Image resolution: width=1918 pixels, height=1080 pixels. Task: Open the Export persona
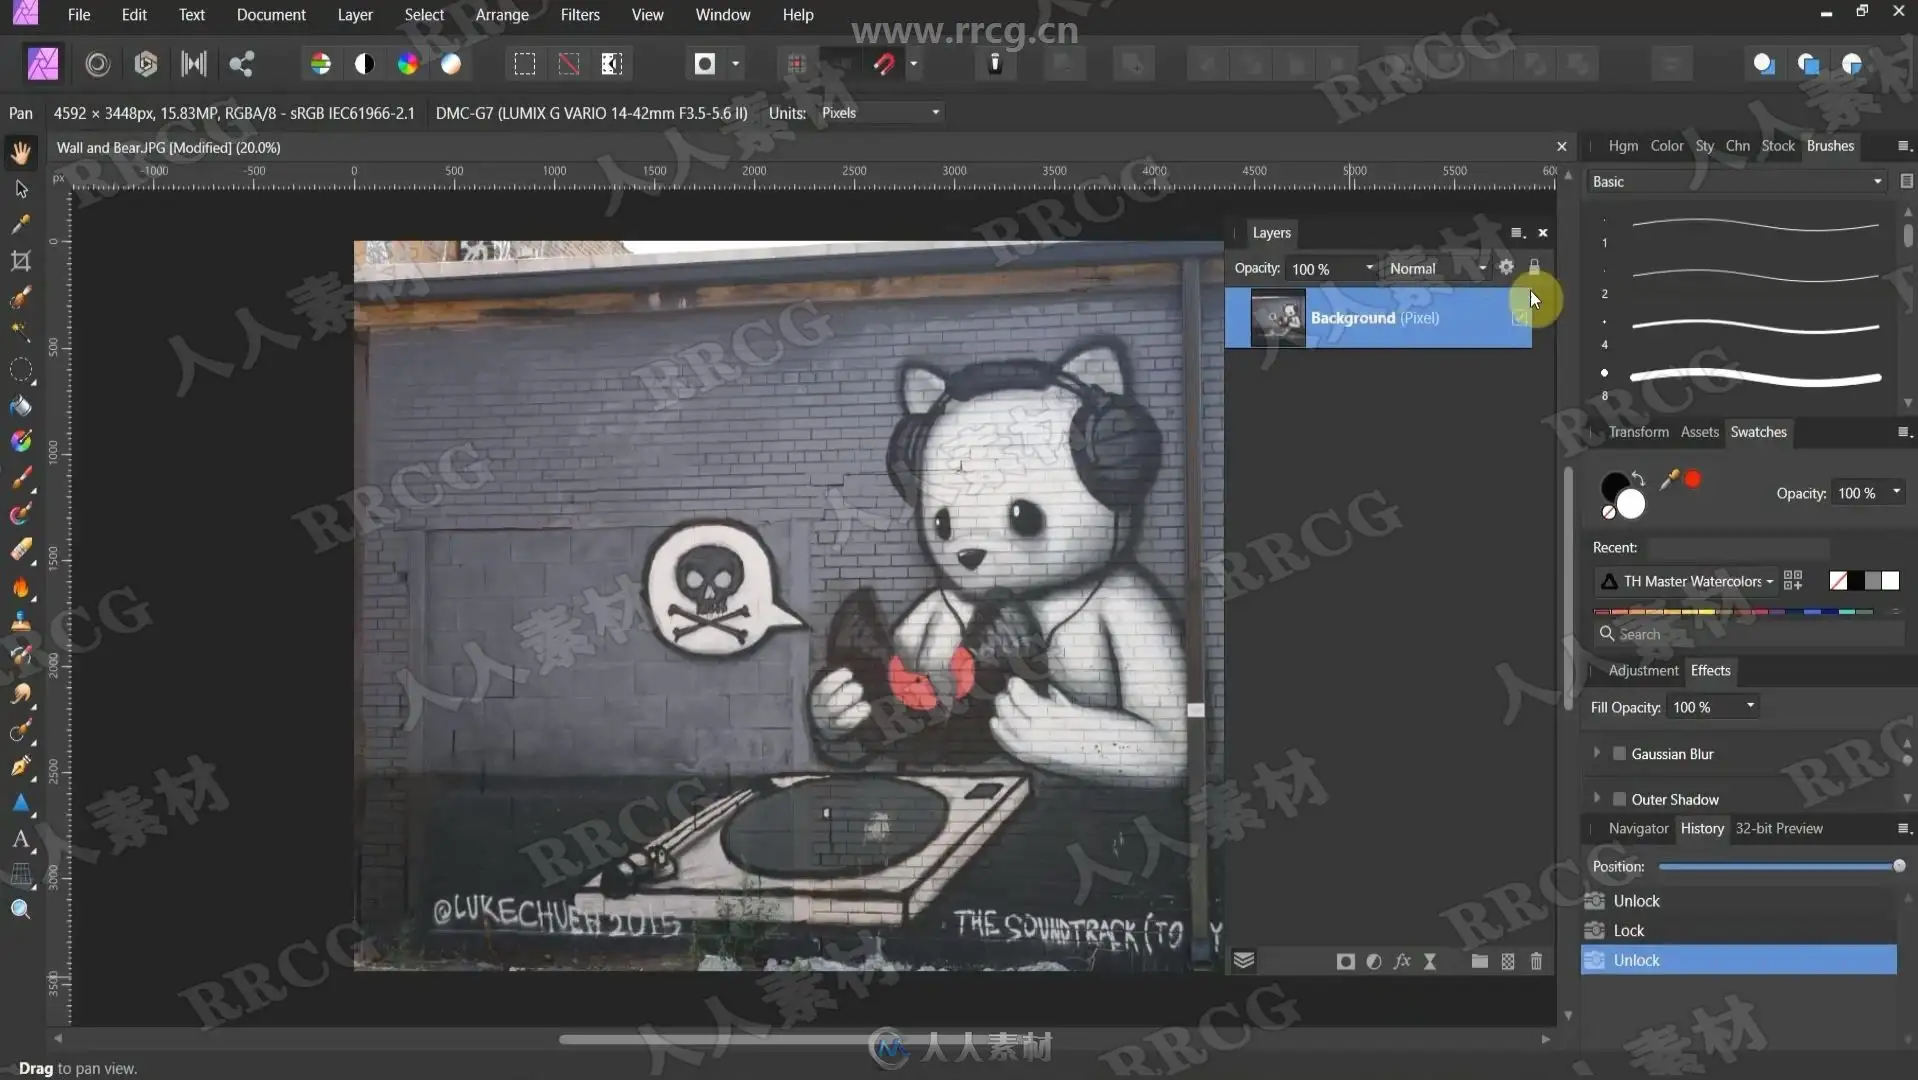241,64
